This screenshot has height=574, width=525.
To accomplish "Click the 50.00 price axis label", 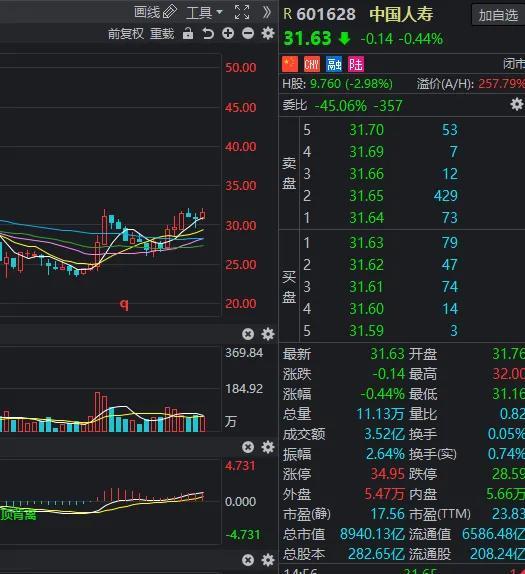I will tap(241, 67).
